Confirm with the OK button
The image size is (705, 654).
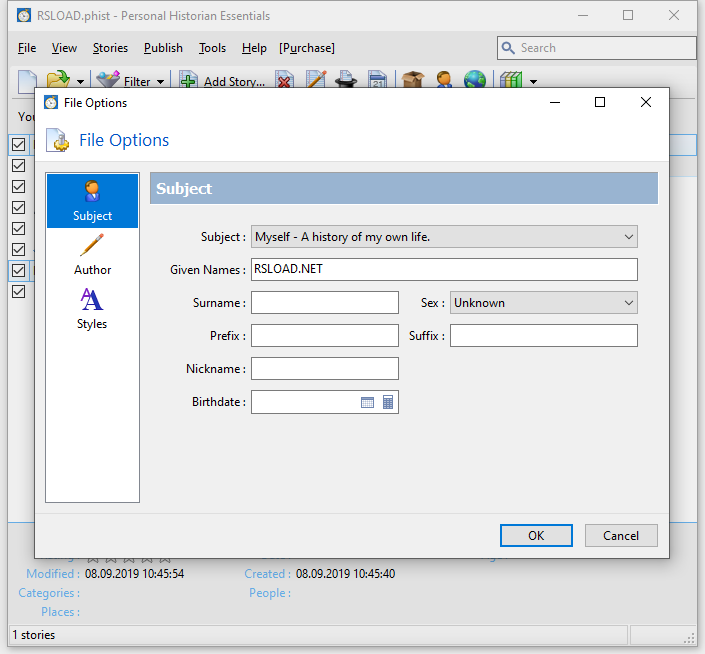536,535
